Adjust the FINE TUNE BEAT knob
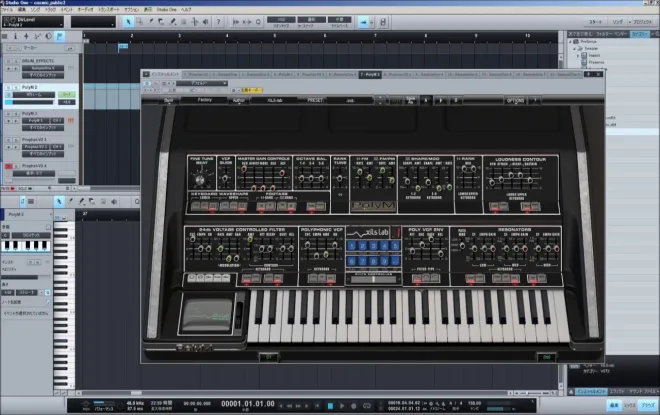The width and height of the screenshot is (660, 415). point(200,180)
